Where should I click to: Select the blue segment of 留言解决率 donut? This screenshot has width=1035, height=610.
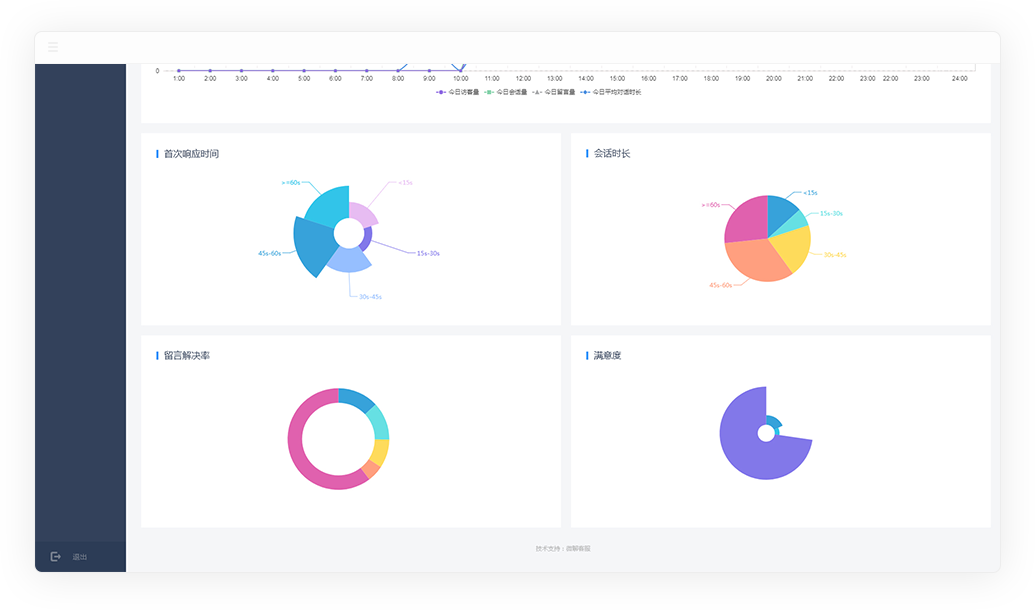[x=357, y=398]
